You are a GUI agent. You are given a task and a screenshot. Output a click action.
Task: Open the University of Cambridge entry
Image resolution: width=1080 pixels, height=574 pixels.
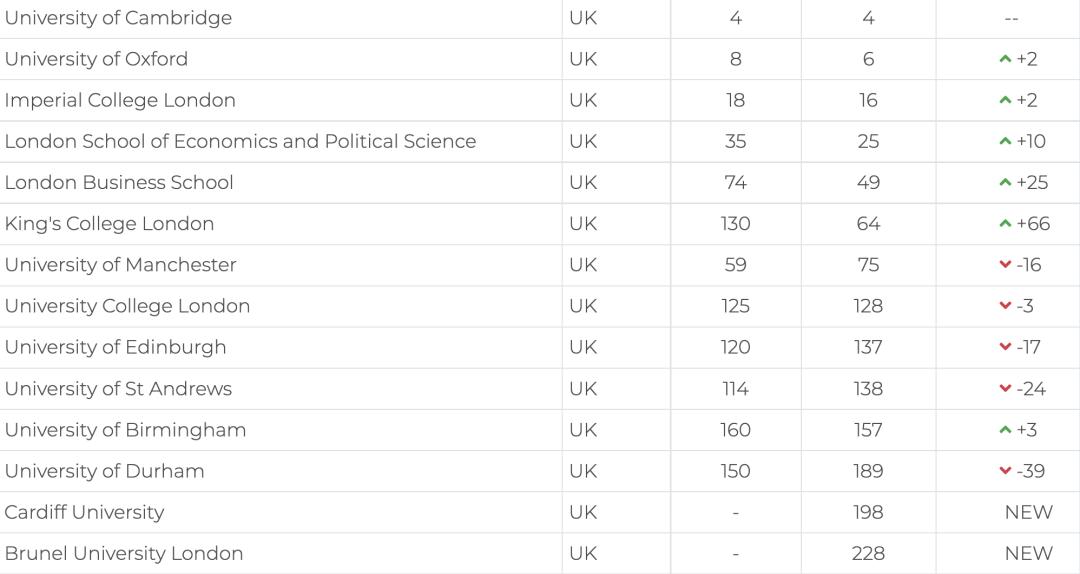tap(118, 18)
